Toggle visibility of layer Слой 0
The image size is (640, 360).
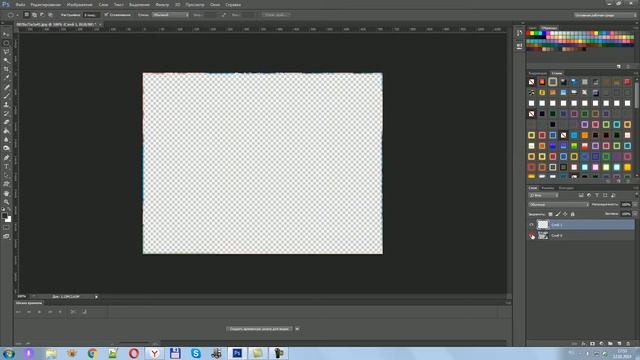[531, 236]
